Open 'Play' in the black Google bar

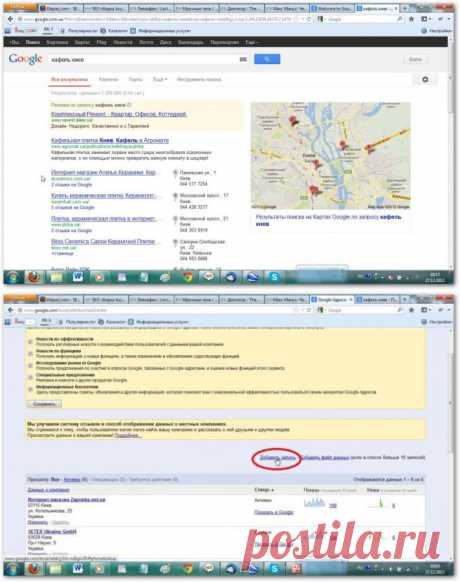102,42
